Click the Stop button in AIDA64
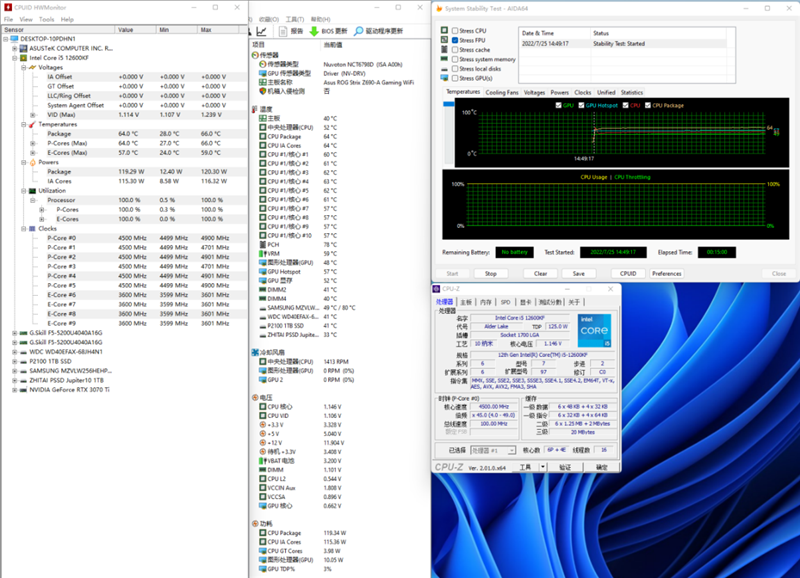800x578 pixels. pos(491,274)
